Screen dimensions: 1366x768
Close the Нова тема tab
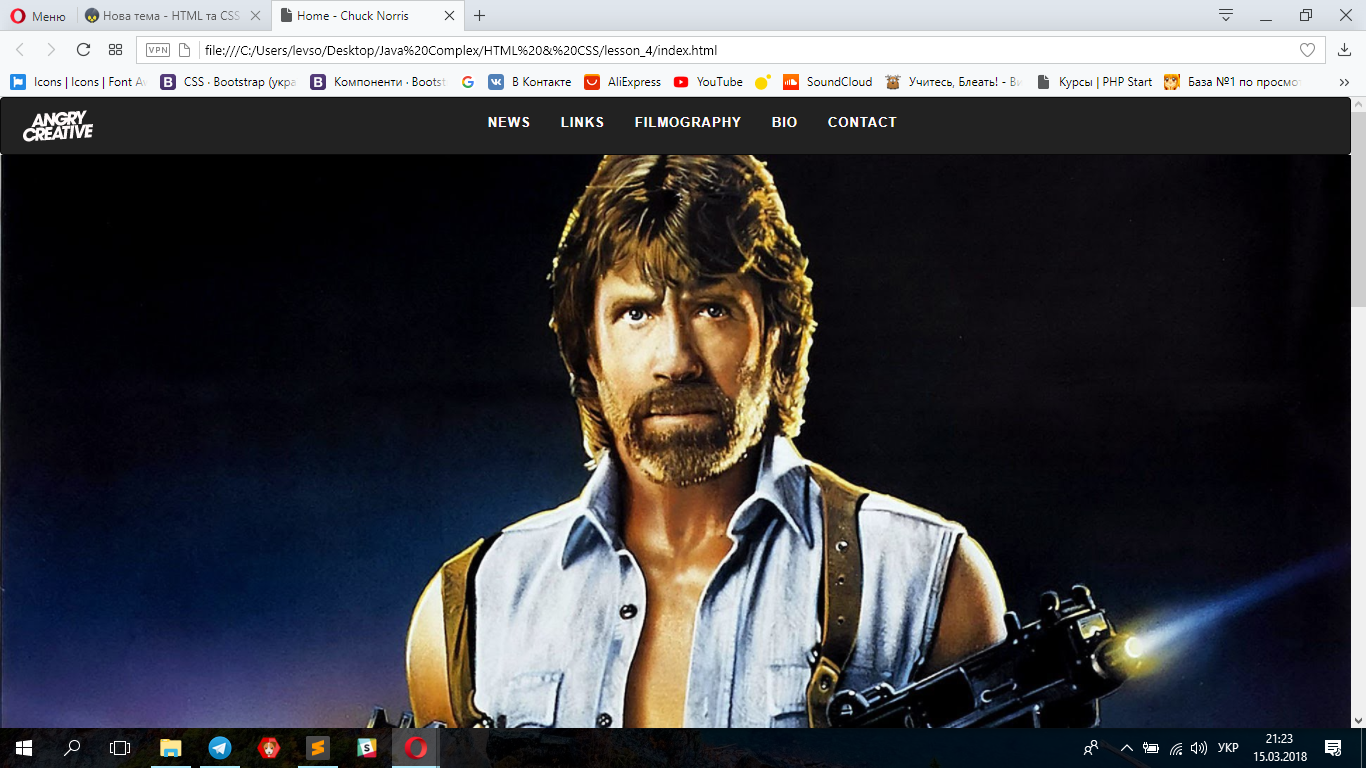(x=256, y=16)
